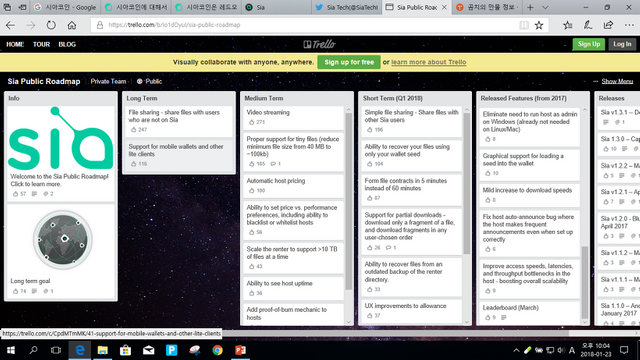Show tab previews chevron
The height and width of the screenshot is (360, 640).
click(x=545, y=7)
